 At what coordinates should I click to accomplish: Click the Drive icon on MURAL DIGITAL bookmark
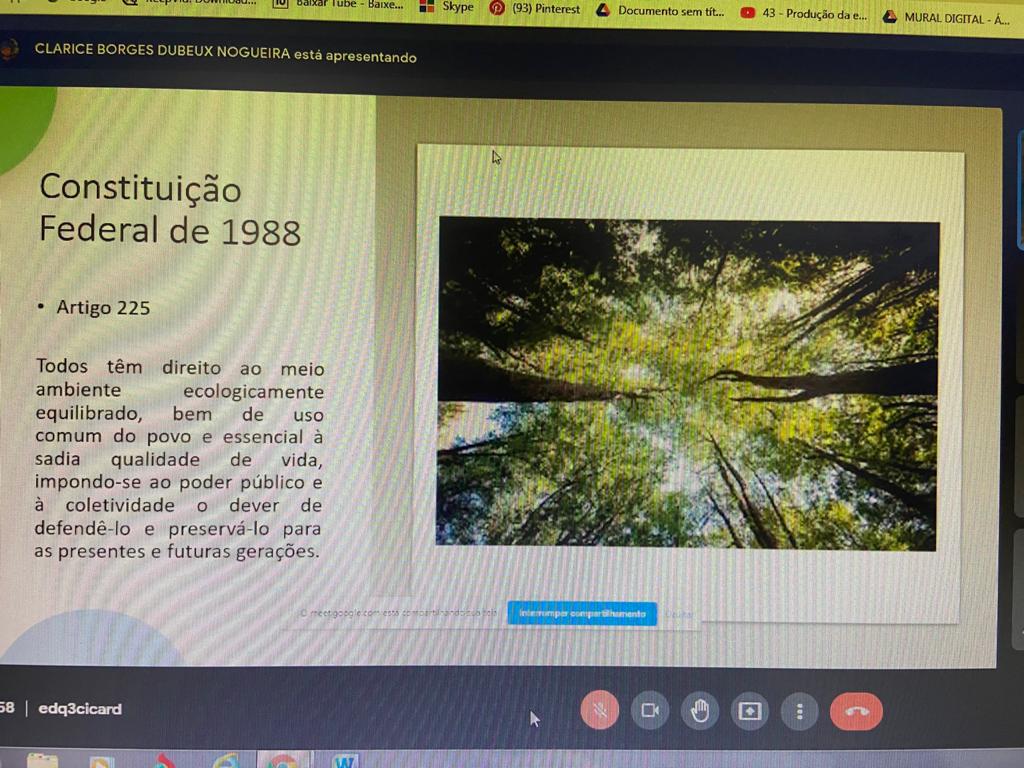coord(889,16)
